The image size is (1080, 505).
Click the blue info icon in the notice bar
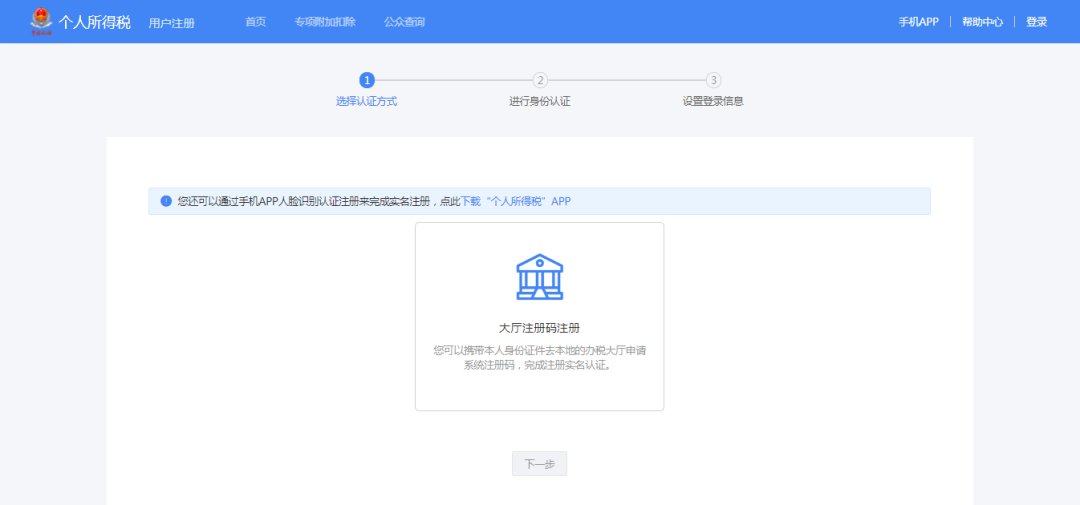[x=166, y=201]
